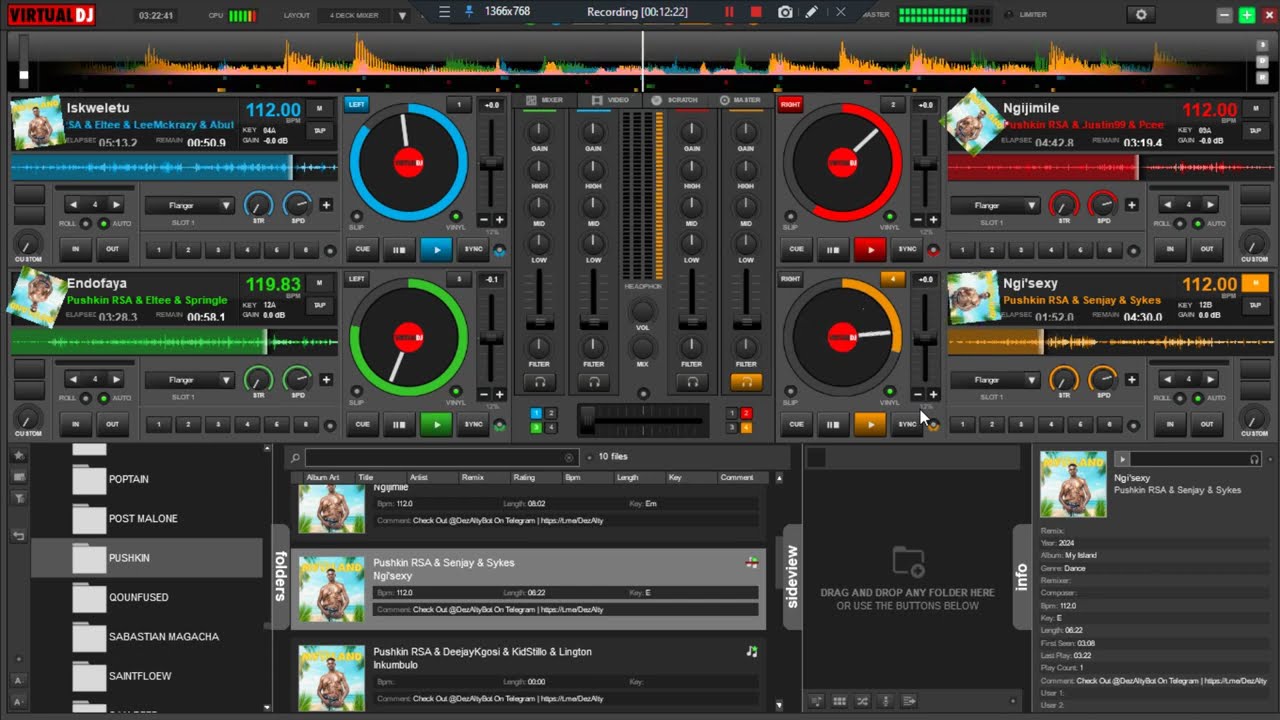
Task: Open the recorder's pen annotation tool
Action: [x=812, y=12]
